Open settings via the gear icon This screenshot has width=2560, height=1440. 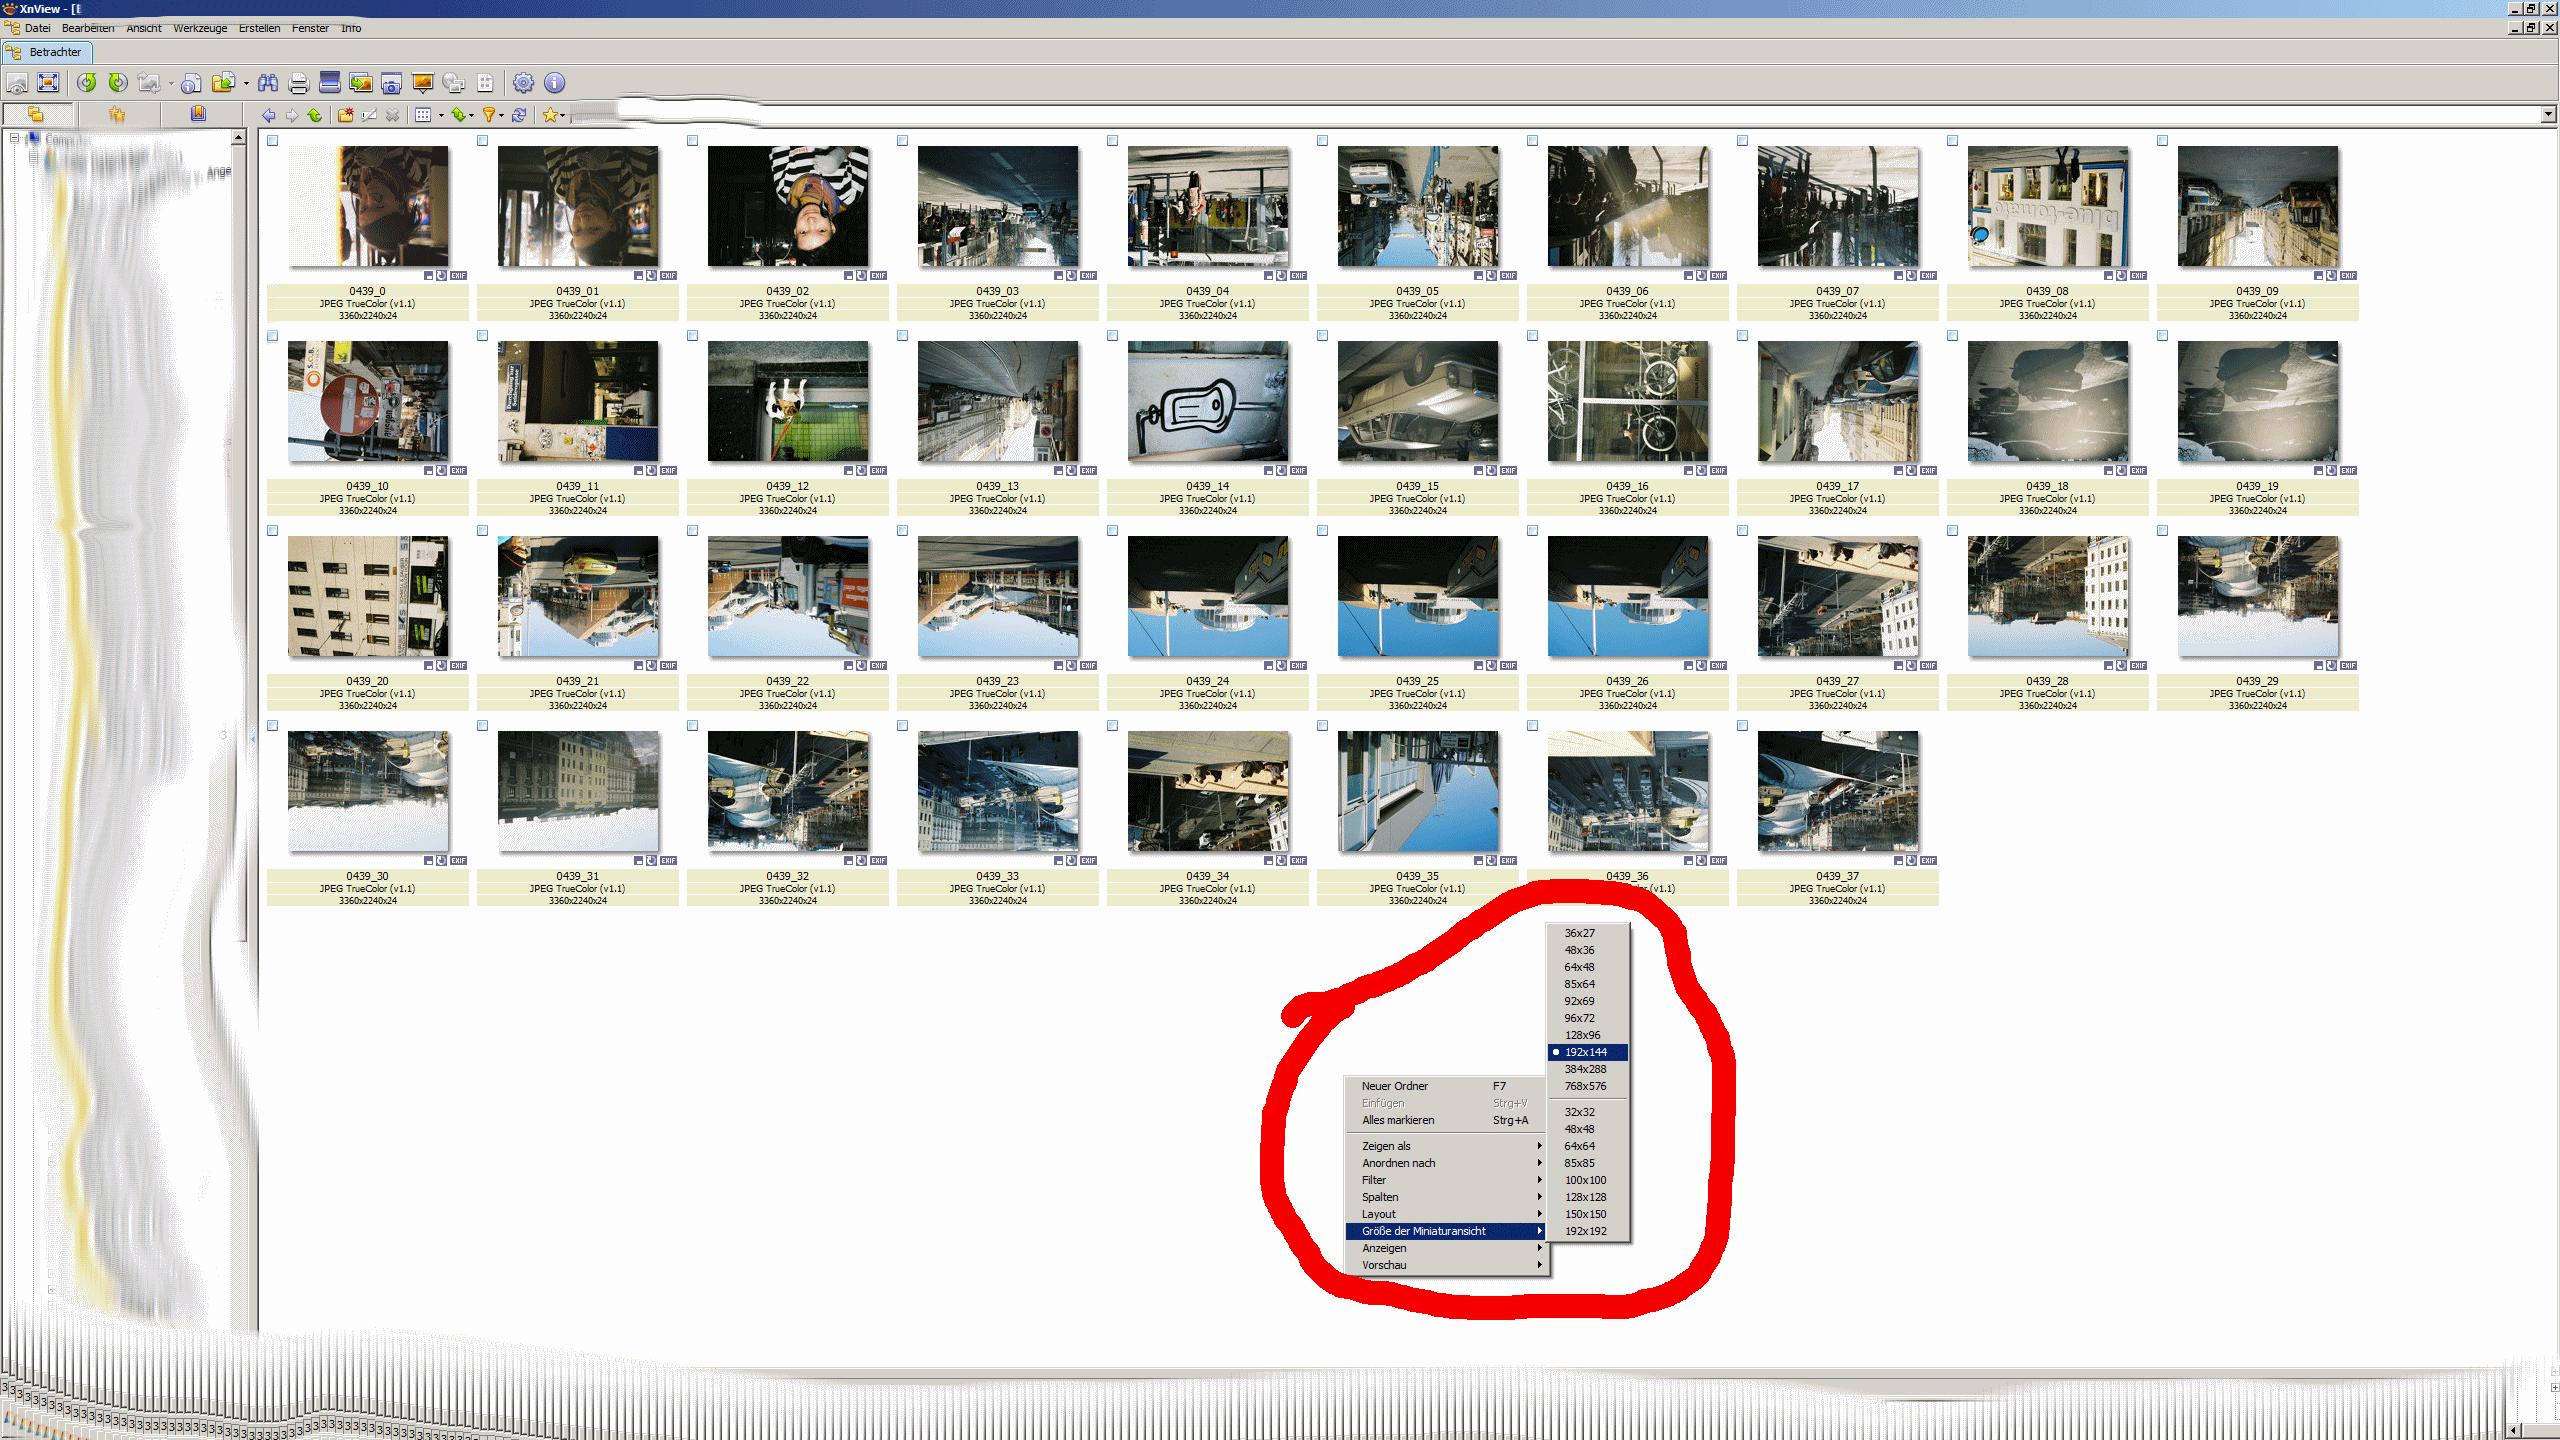point(523,83)
